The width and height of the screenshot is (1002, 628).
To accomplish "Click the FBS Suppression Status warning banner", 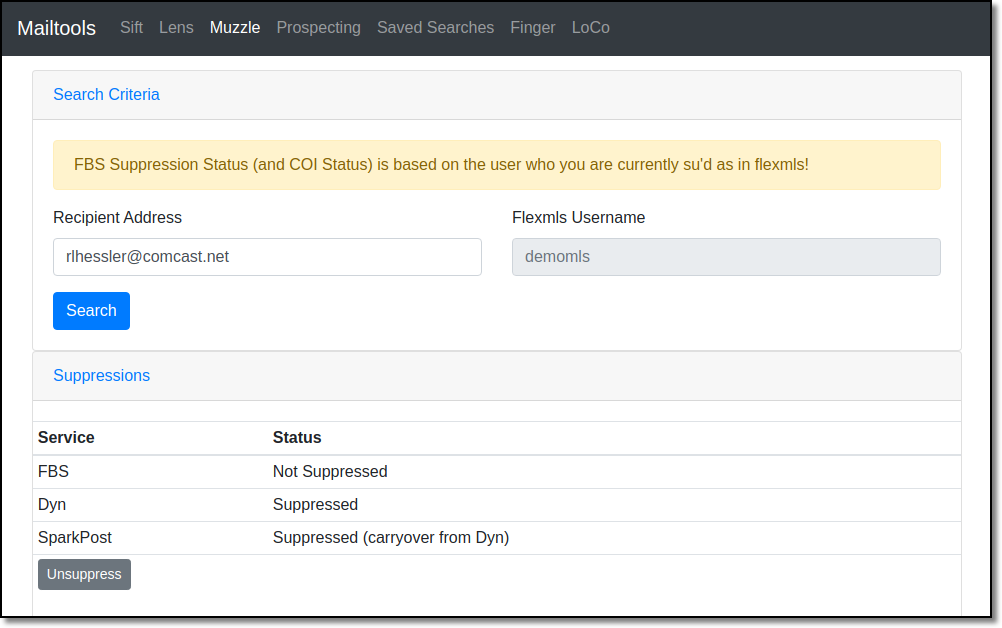I will point(497,165).
